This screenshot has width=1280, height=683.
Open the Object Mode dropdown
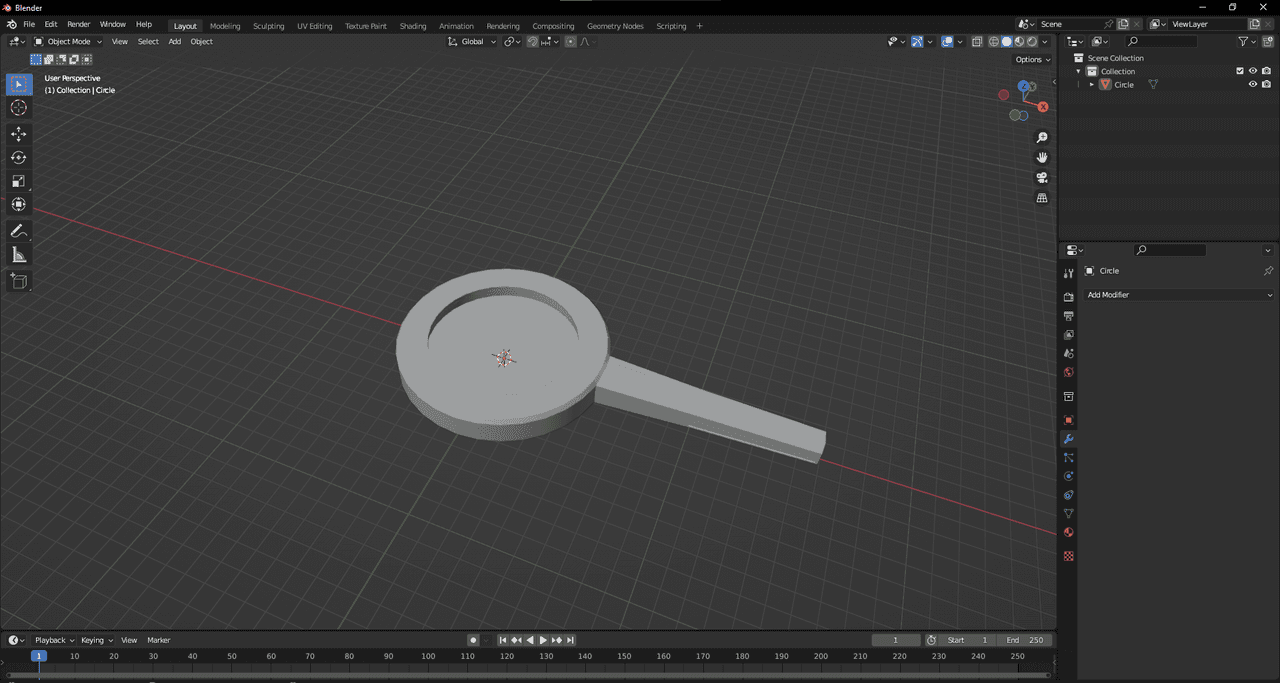tap(68, 42)
